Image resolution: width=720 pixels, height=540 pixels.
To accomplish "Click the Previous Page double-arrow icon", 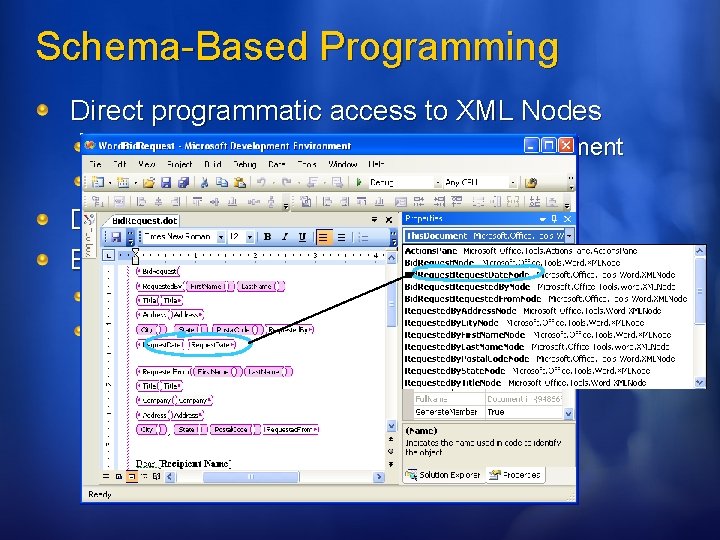I will point(391,439).
